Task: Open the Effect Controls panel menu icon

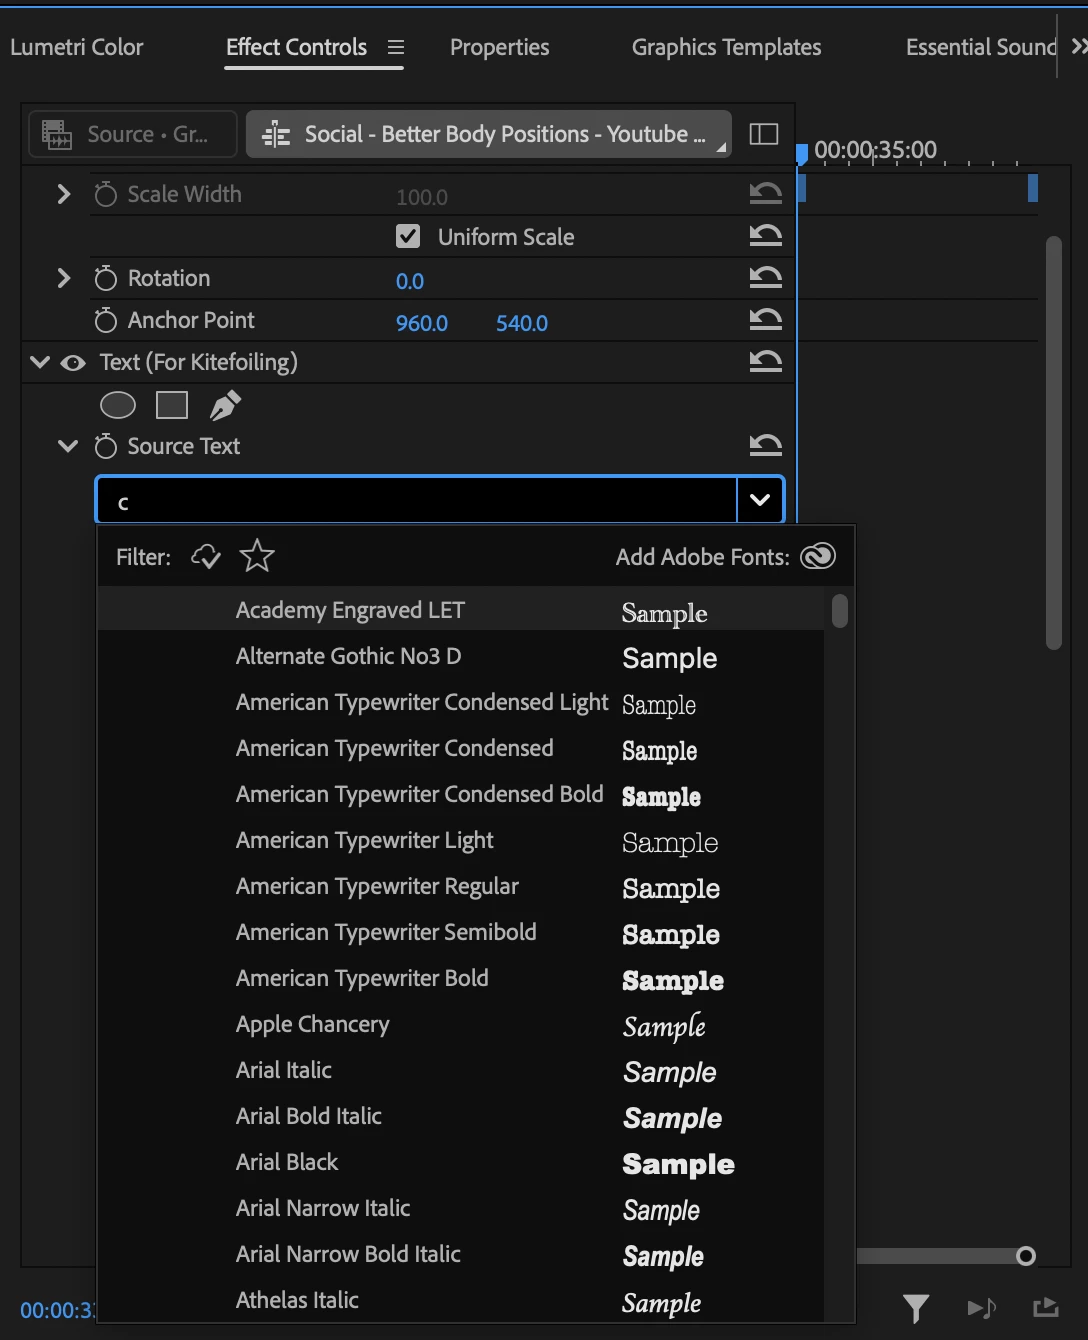Action: (396, 47)
